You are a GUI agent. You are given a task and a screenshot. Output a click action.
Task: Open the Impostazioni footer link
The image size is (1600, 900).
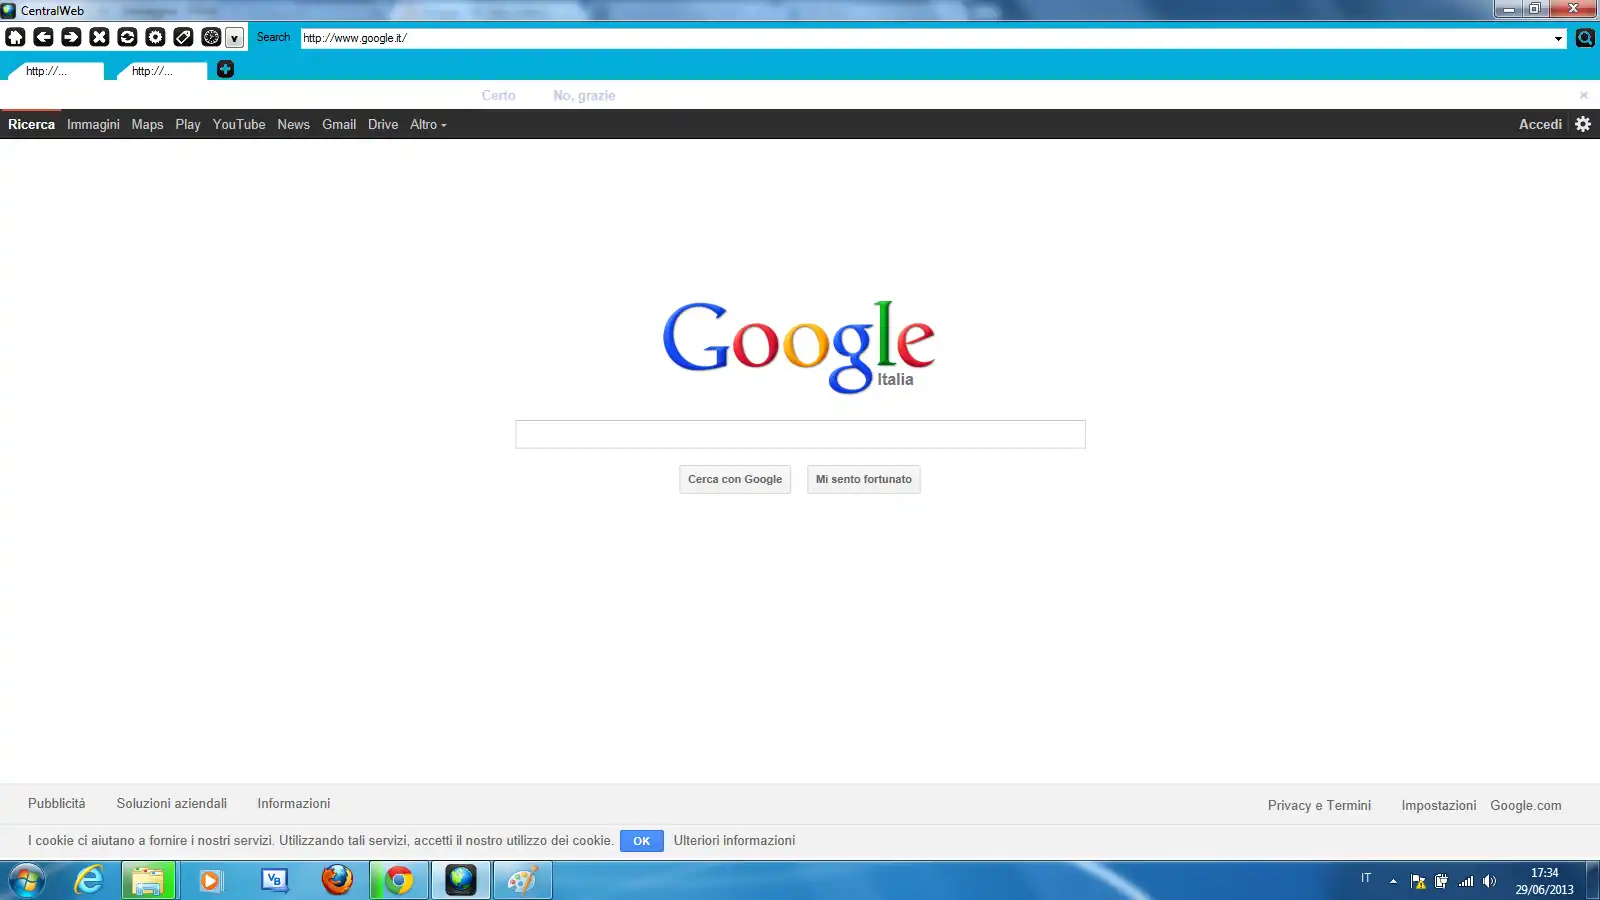1438,805
